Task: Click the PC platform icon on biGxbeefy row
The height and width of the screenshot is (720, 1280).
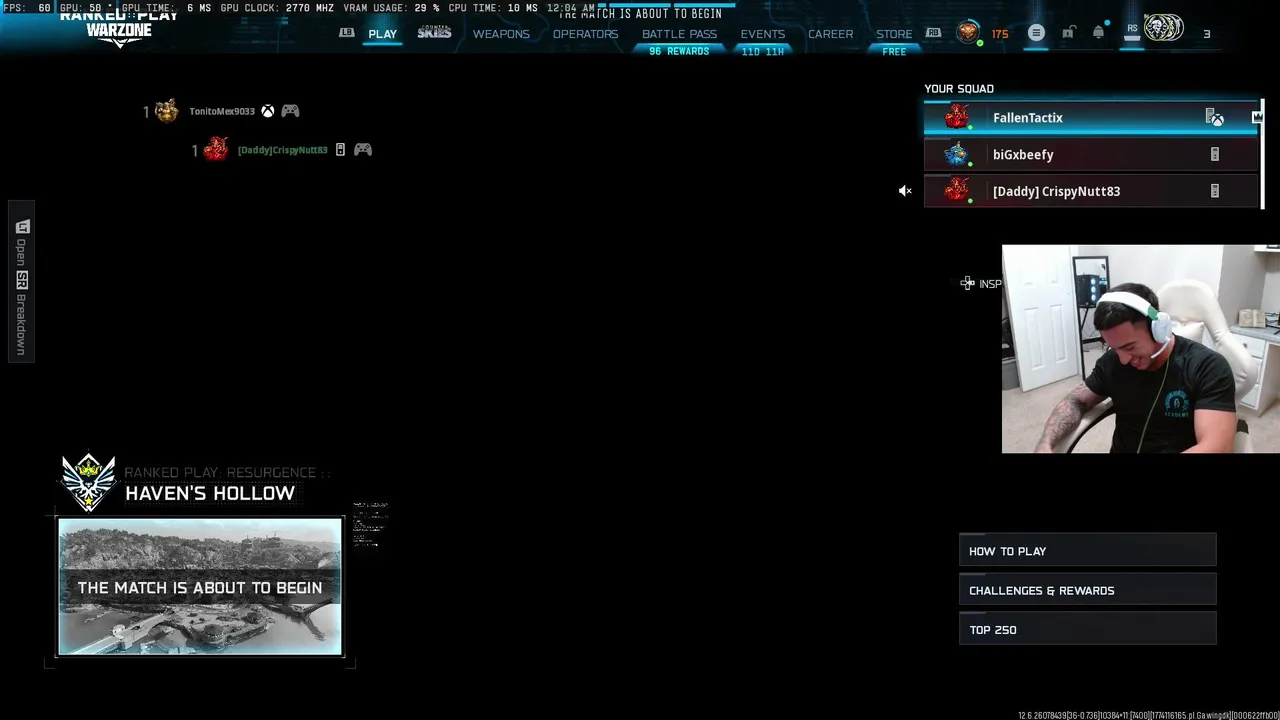Action: coord(1215,155)
